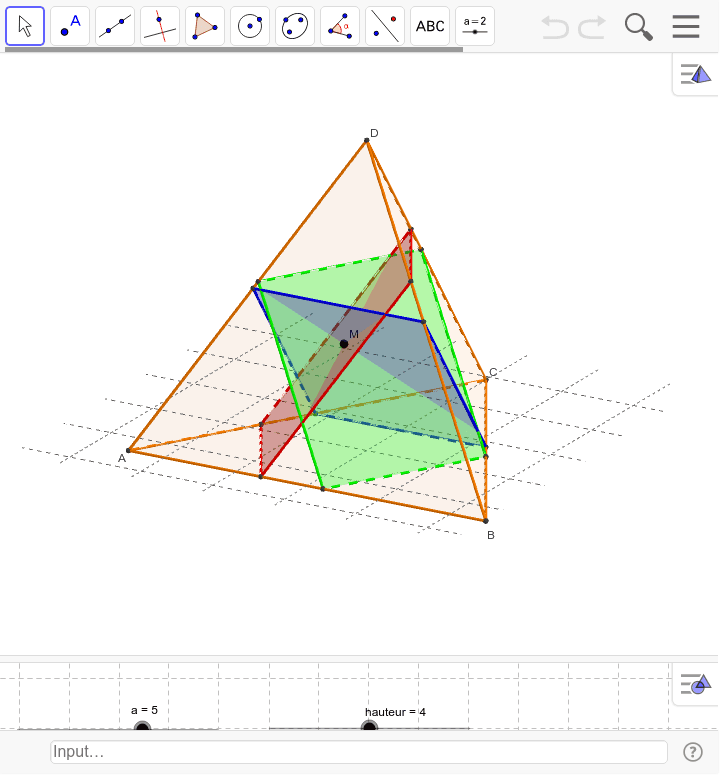
Task: Pick the Polygon tool
Action: pos(205,26)
